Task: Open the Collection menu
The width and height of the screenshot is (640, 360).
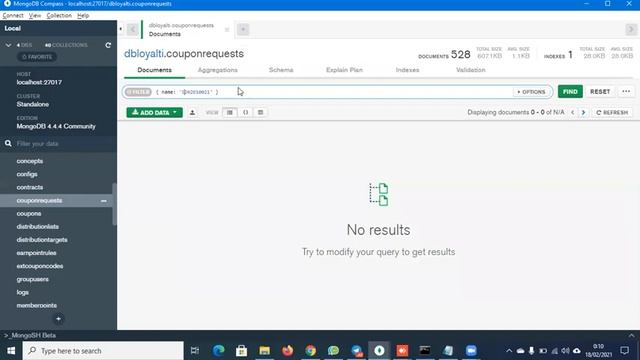Action: click(59, 16)
